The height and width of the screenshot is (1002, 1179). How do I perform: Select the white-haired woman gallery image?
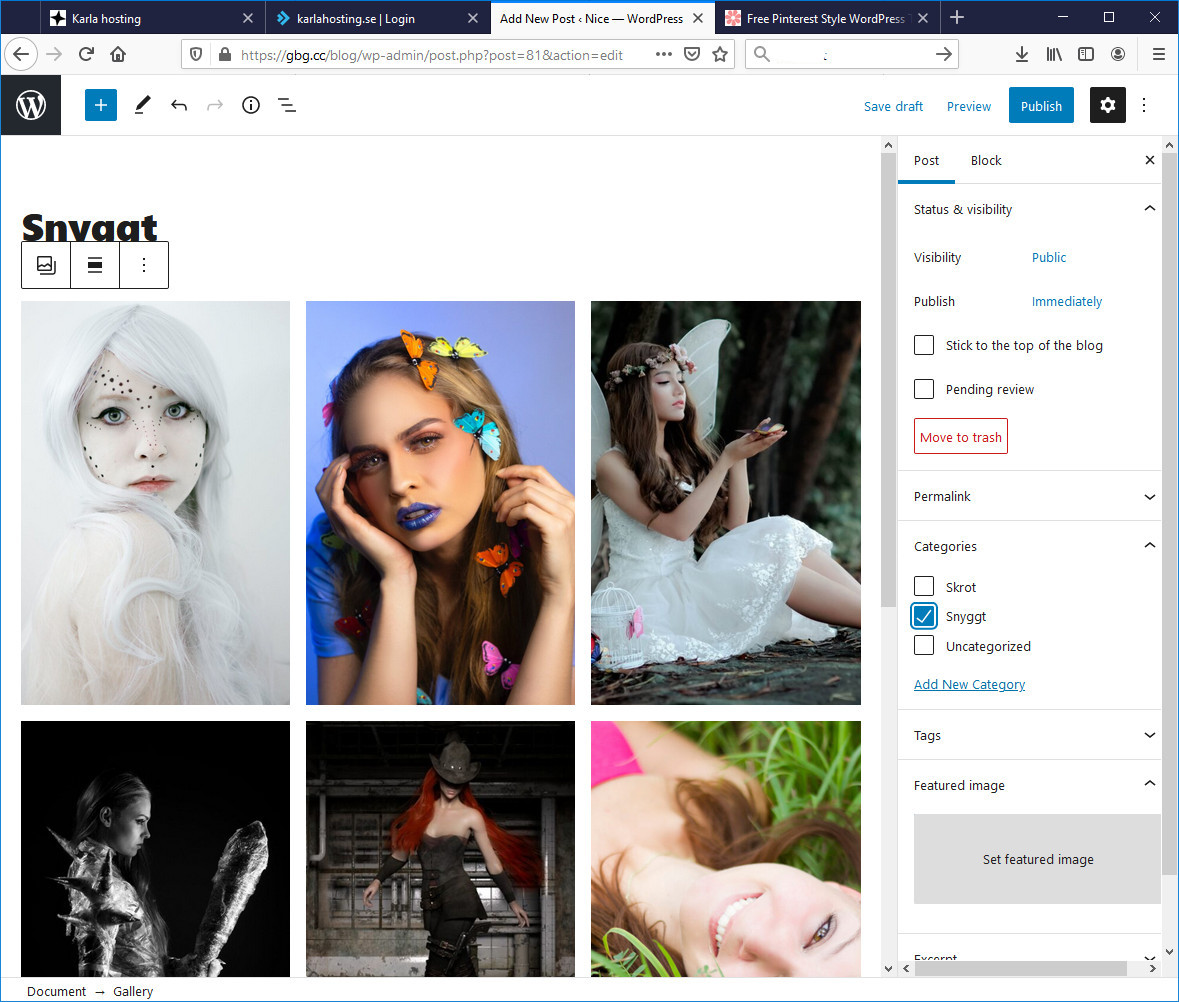click(x=156, y=503)
